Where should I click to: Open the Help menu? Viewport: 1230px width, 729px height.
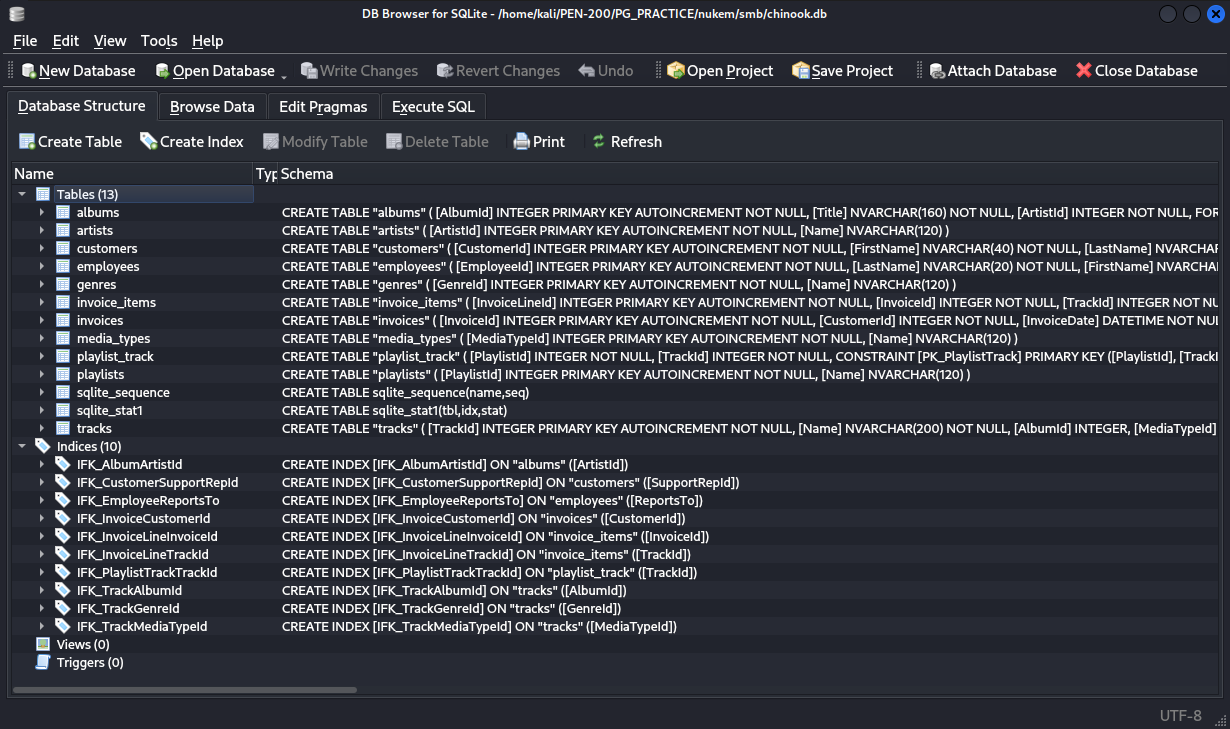pyautogui.click(x=207, y=41)
